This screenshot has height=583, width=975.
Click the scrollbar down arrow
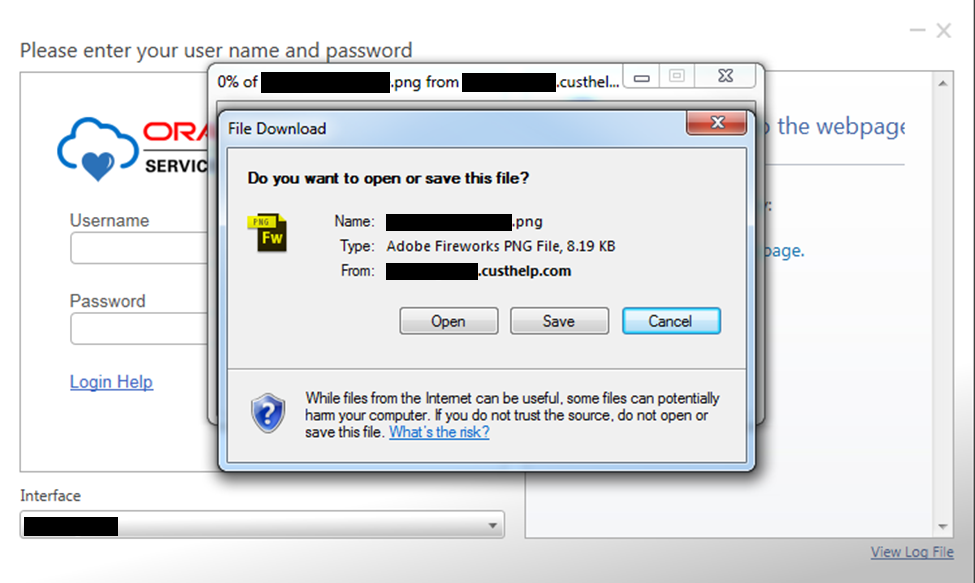coord(943,526)
